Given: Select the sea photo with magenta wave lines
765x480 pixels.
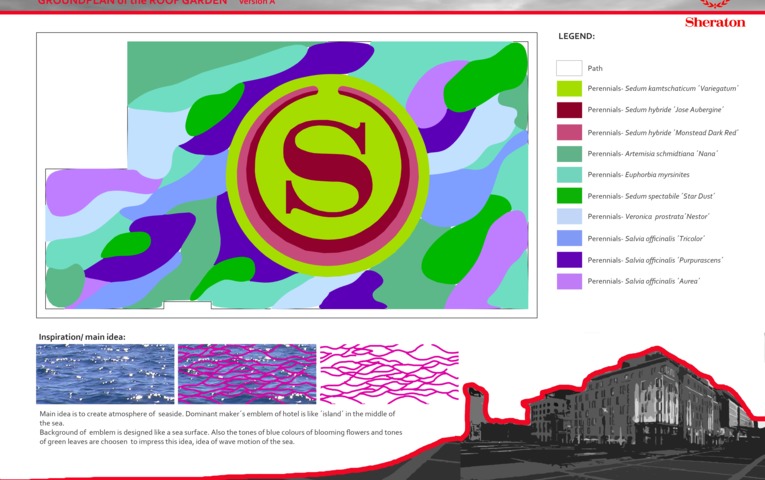Looking at the screenshot, I should click(247, 374).
